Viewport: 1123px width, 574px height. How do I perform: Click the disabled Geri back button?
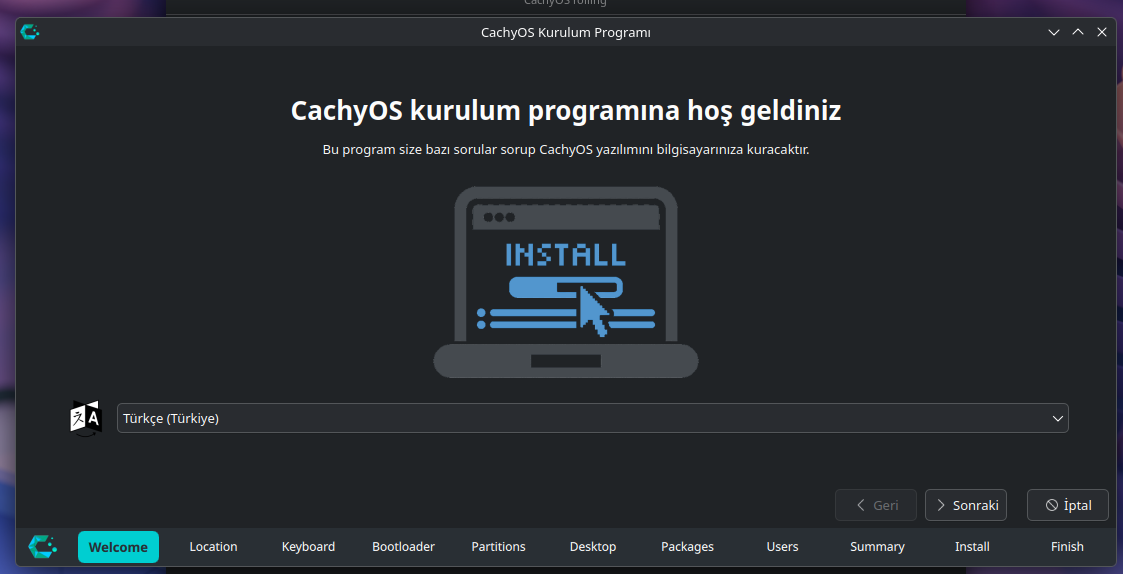coord(876,505)
